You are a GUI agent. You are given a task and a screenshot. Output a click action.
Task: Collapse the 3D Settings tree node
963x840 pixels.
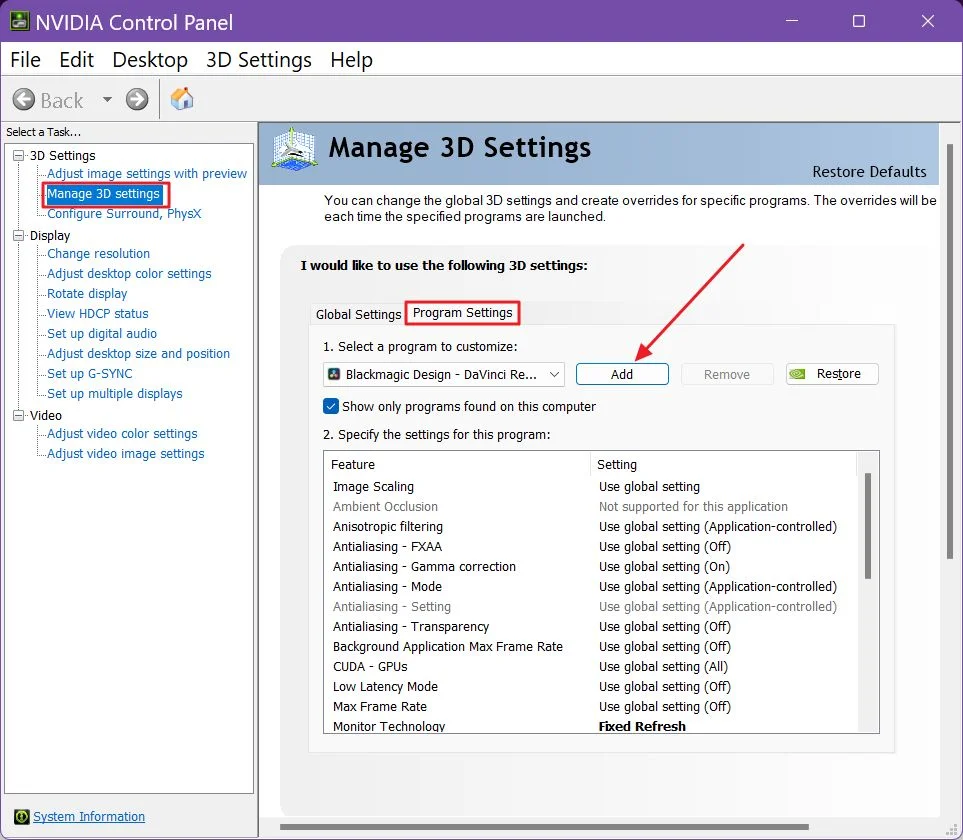(19, 155)
